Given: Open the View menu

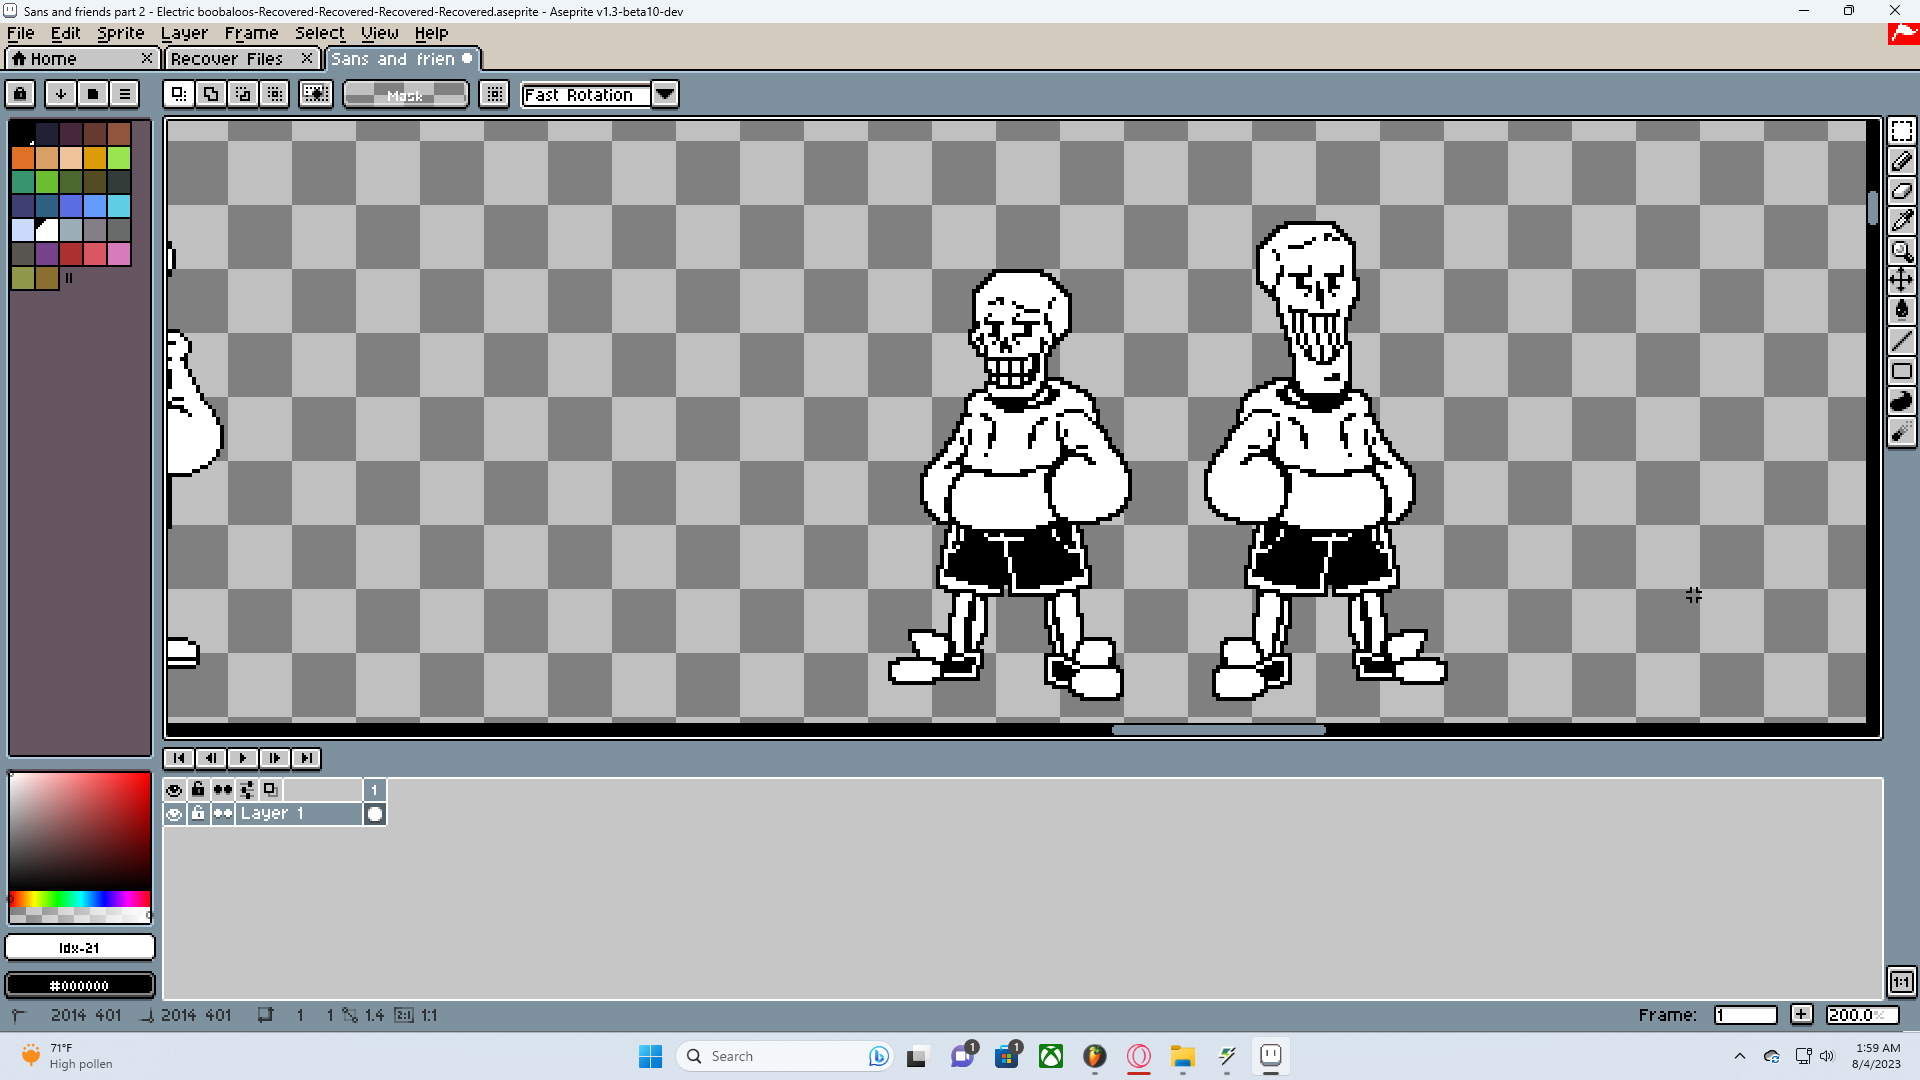Looking at the screenshot, I should 380,33.
